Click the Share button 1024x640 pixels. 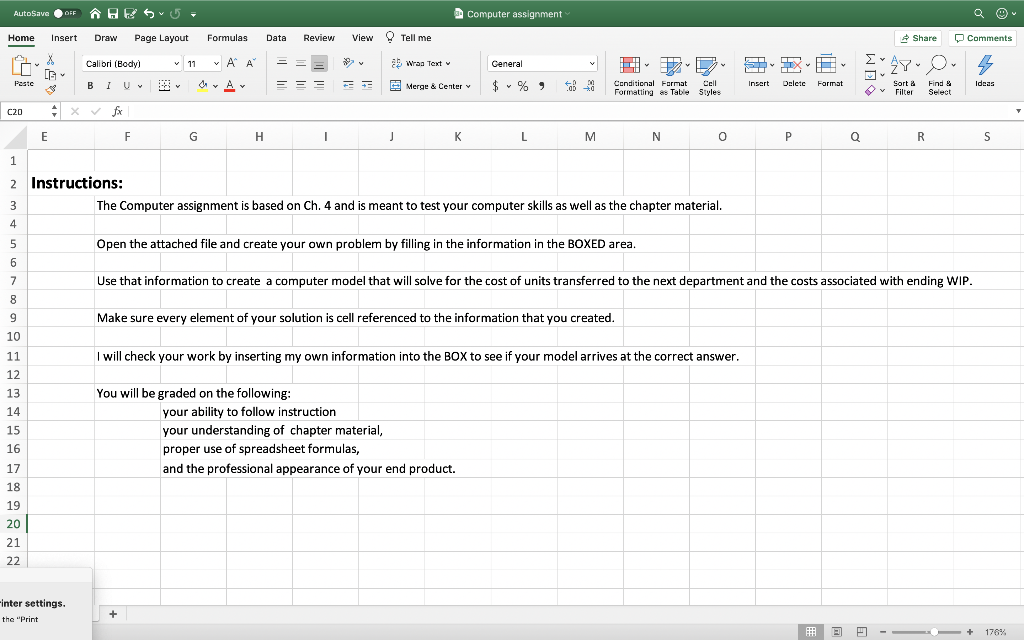tap(917, 37)
